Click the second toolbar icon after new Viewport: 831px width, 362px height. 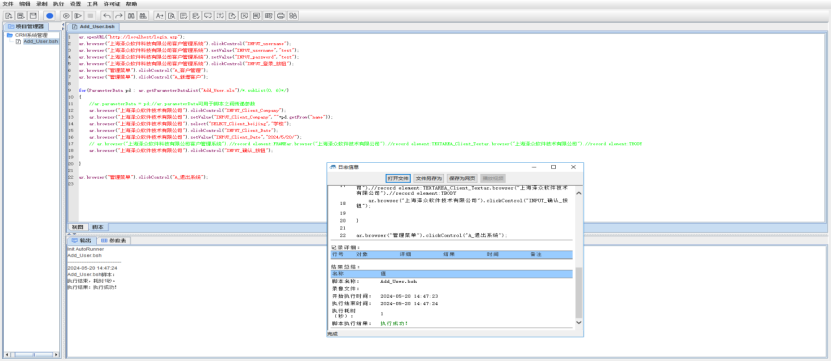click(x=21, y=15)
